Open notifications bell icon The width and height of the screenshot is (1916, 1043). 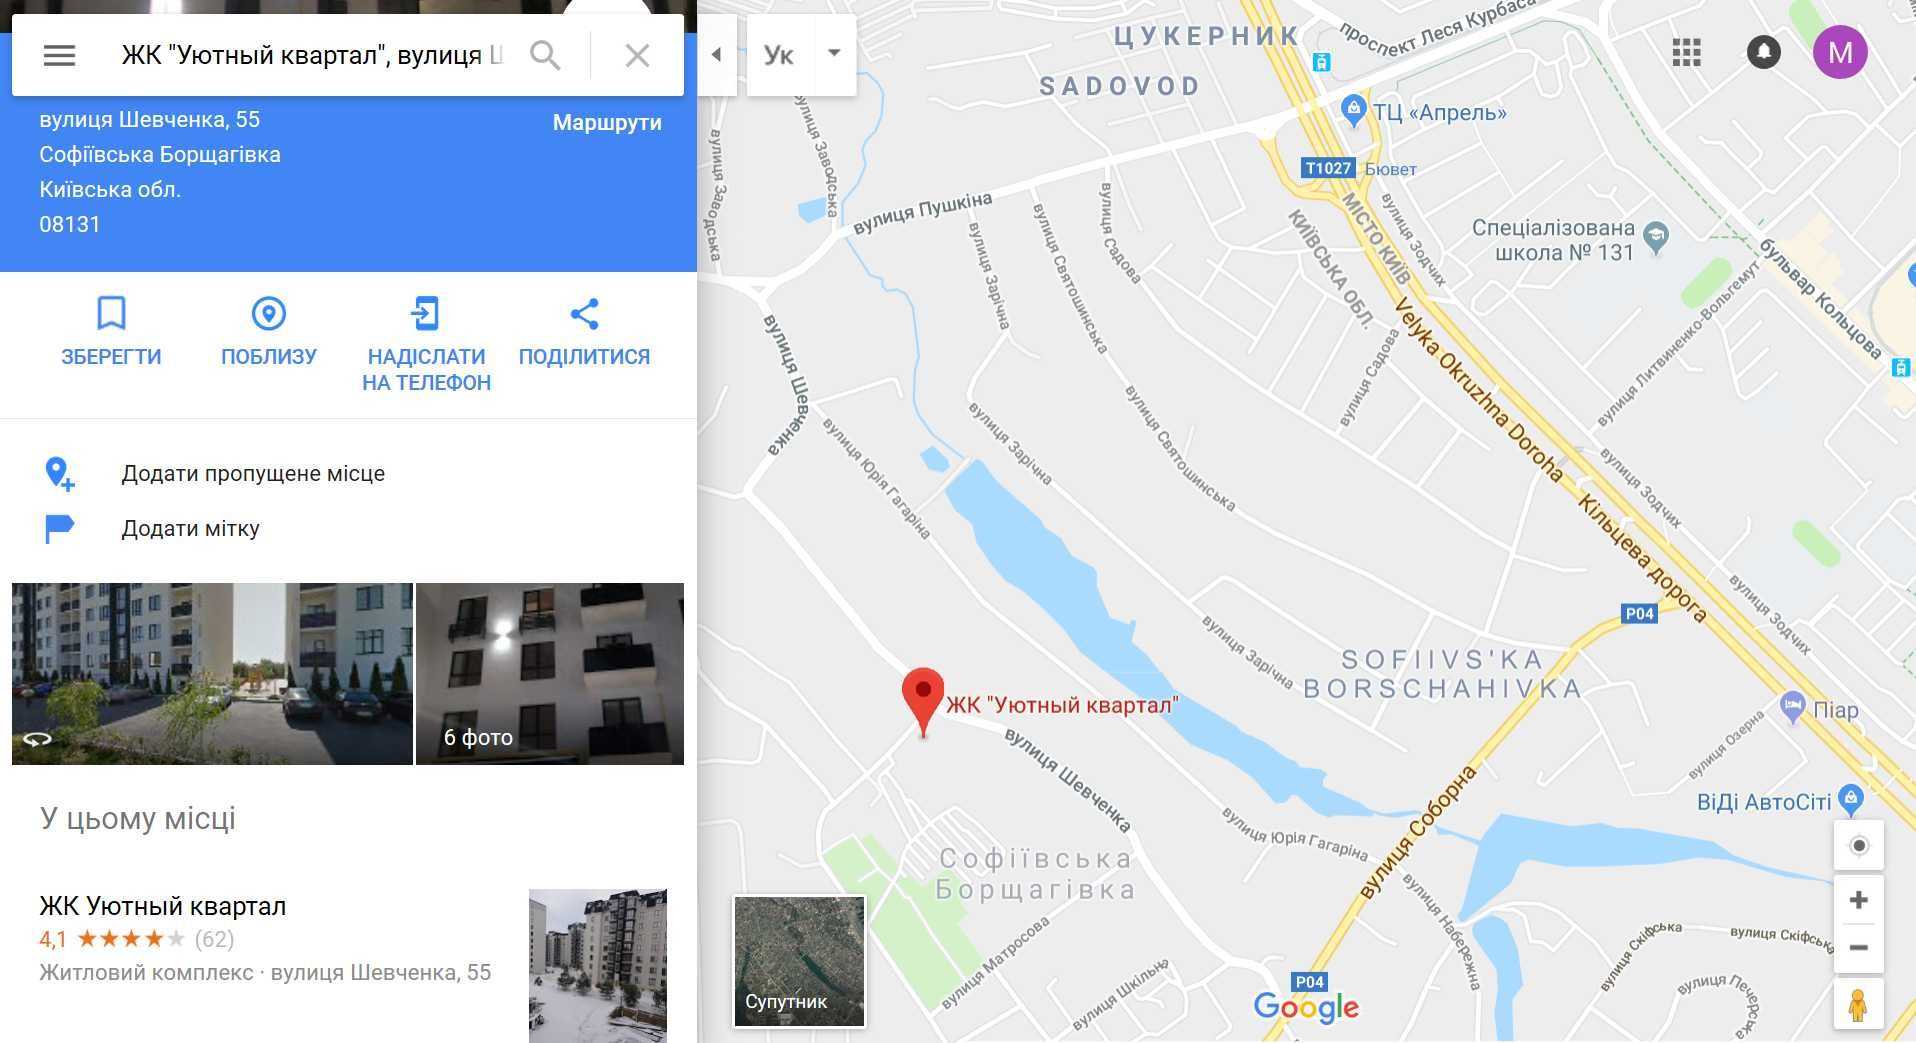(1764, 52)
